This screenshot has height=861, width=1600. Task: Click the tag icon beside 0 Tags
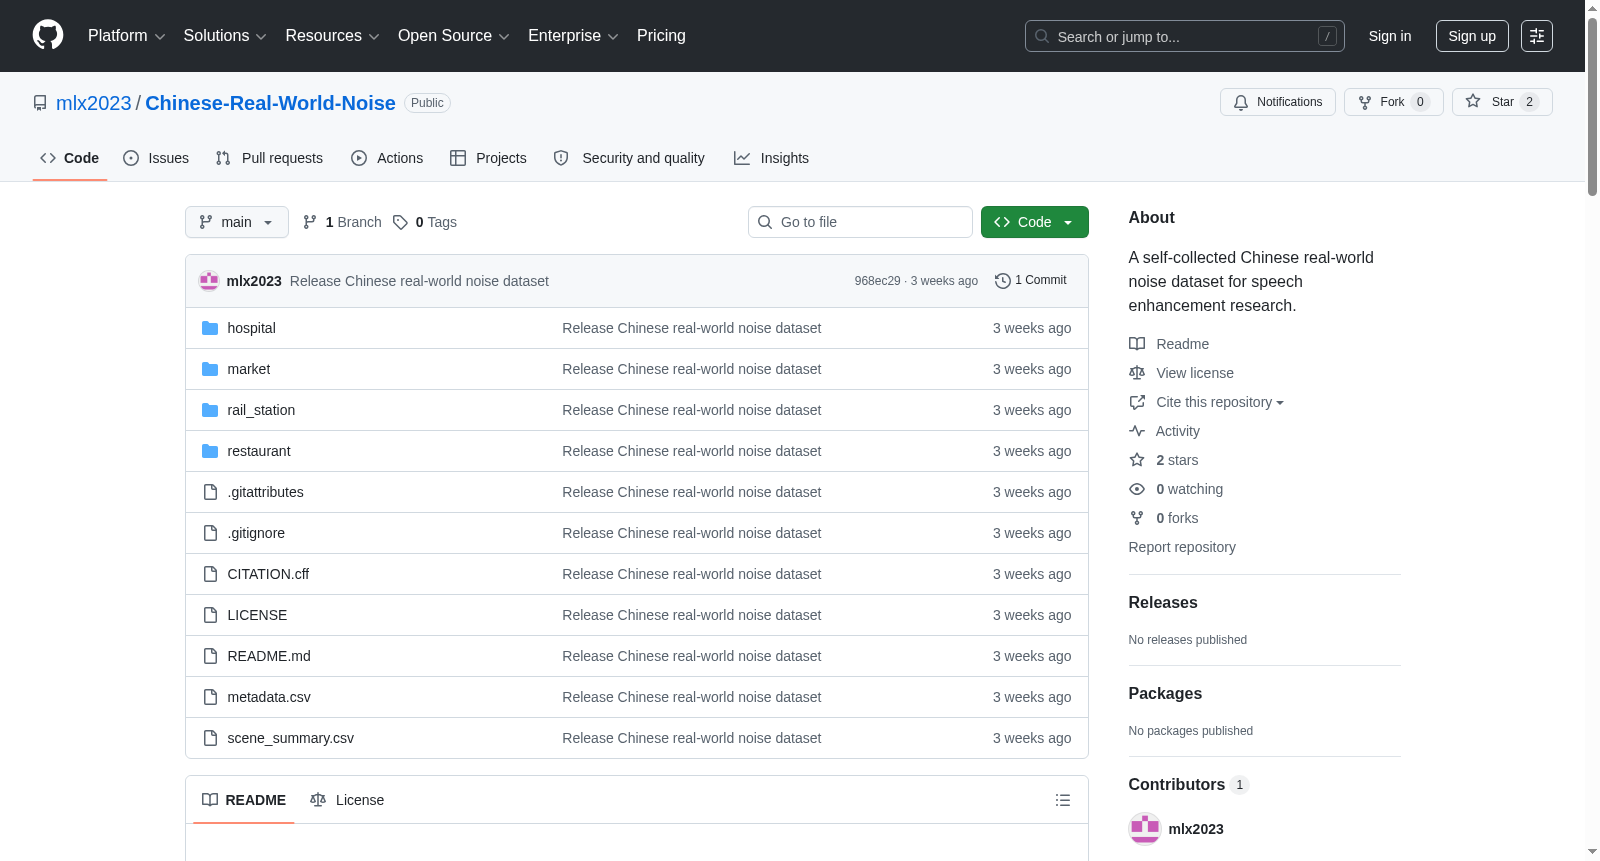point(400,222)
